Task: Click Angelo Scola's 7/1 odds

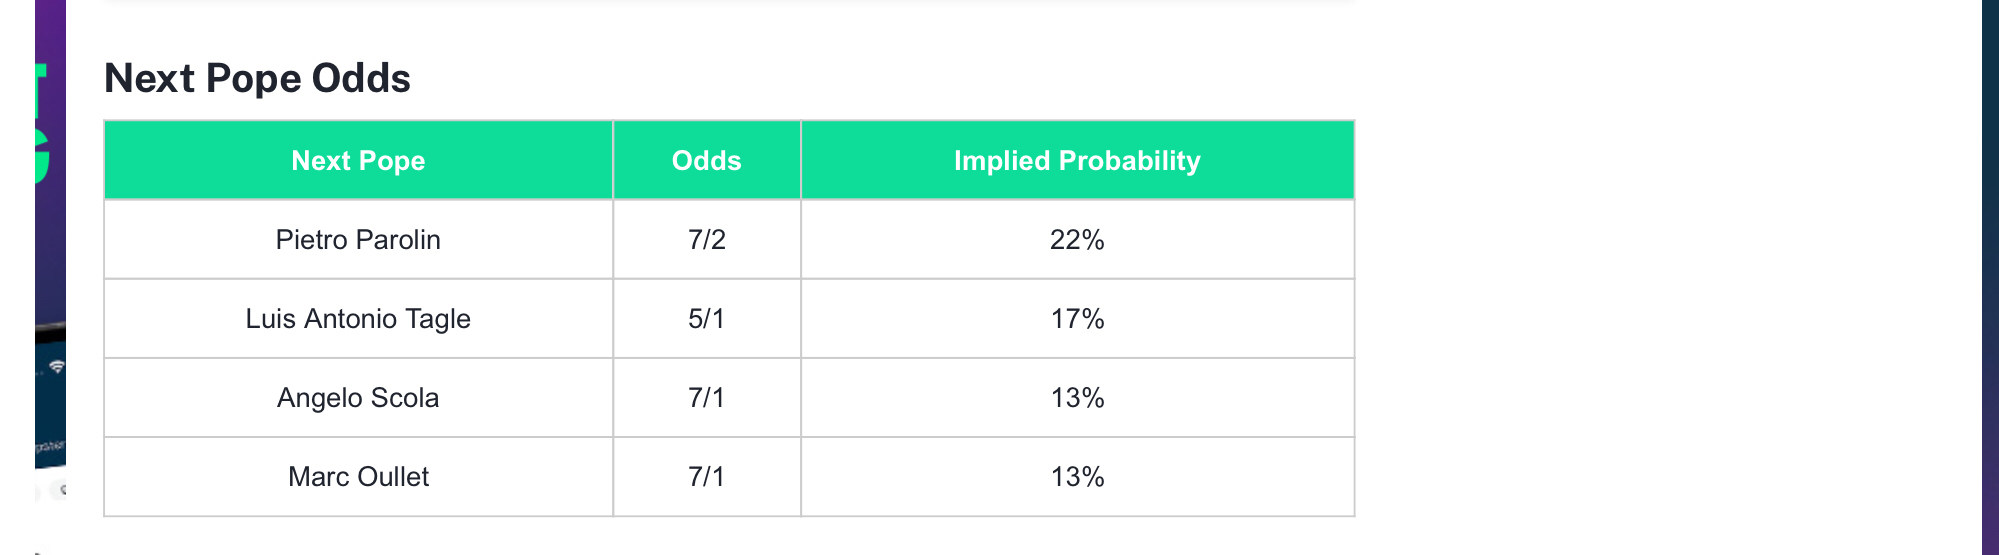Action: pyautogui.click(x=706, y=398)
